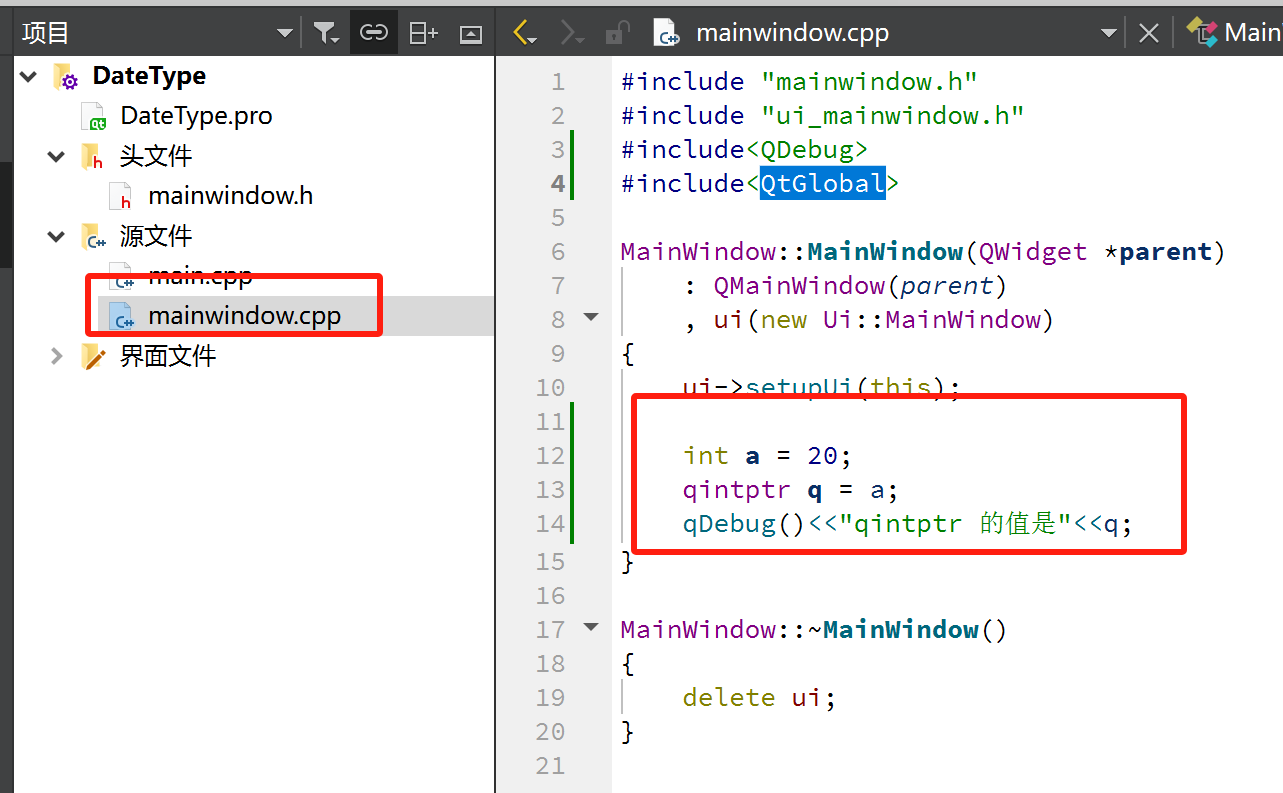Click the 项目 panel title label
The image size is (1283, 793).
(x=46, y=33)
